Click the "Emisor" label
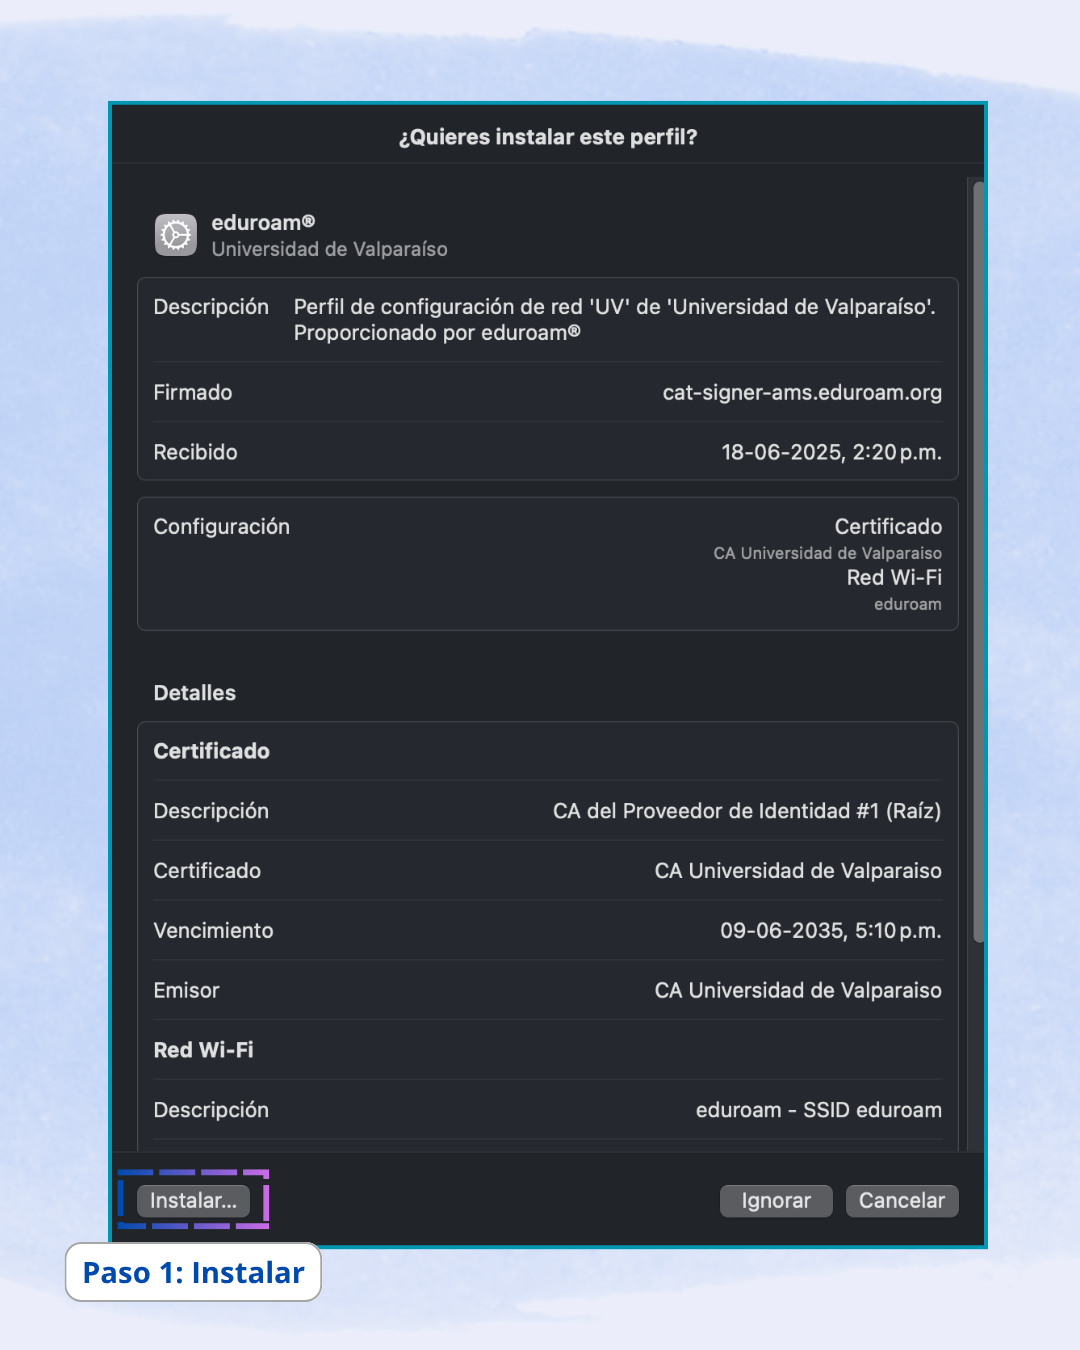 [x=187, y=991]
